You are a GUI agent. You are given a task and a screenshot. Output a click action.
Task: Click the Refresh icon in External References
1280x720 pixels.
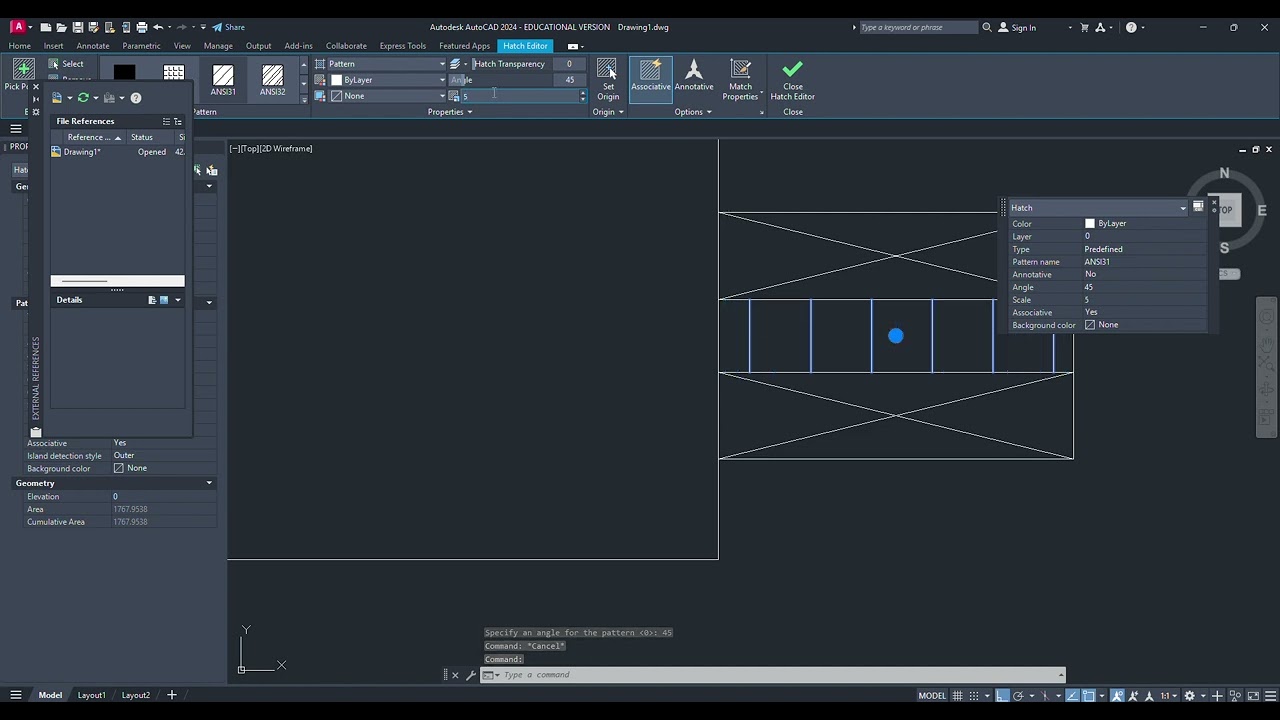pos(83,98)
